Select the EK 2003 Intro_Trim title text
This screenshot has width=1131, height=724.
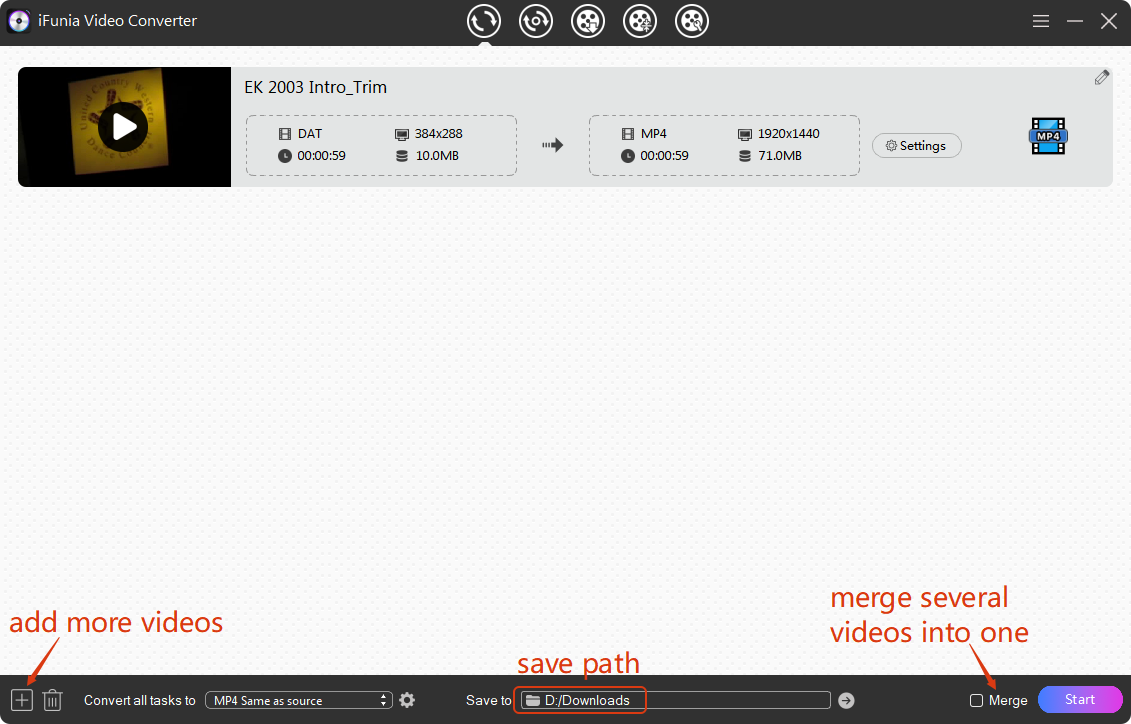315,87
